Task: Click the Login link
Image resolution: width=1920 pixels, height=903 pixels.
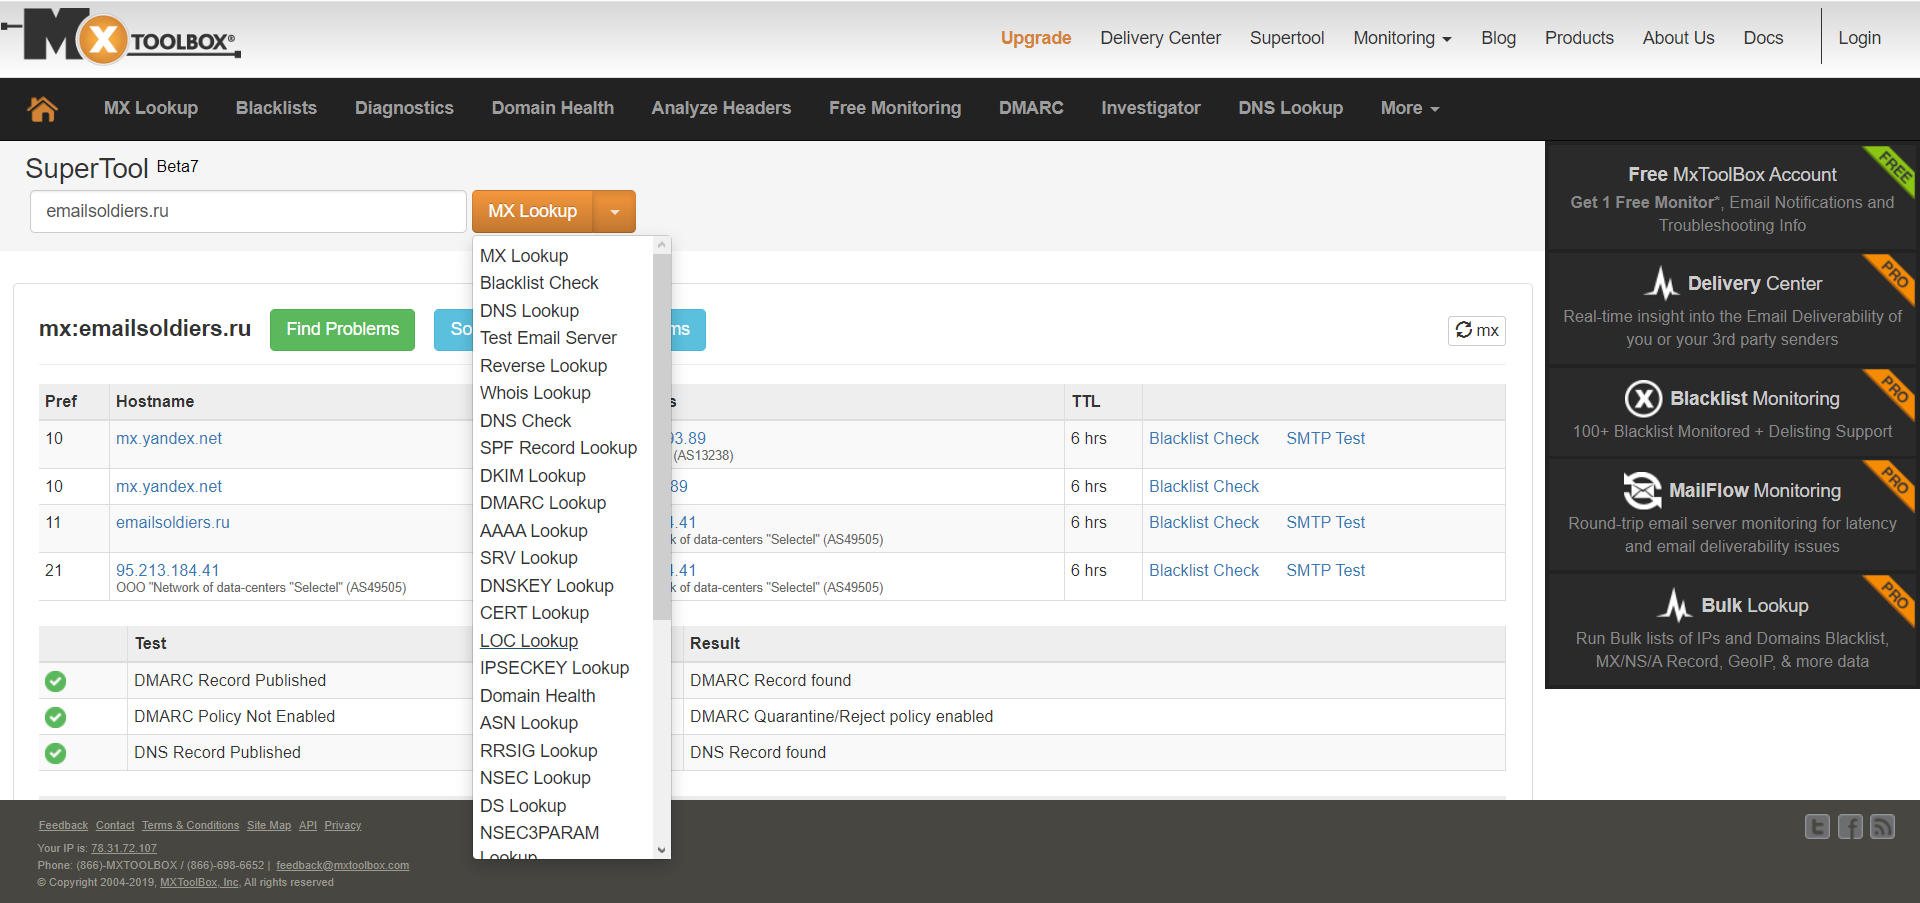Action: [1859, 38]
